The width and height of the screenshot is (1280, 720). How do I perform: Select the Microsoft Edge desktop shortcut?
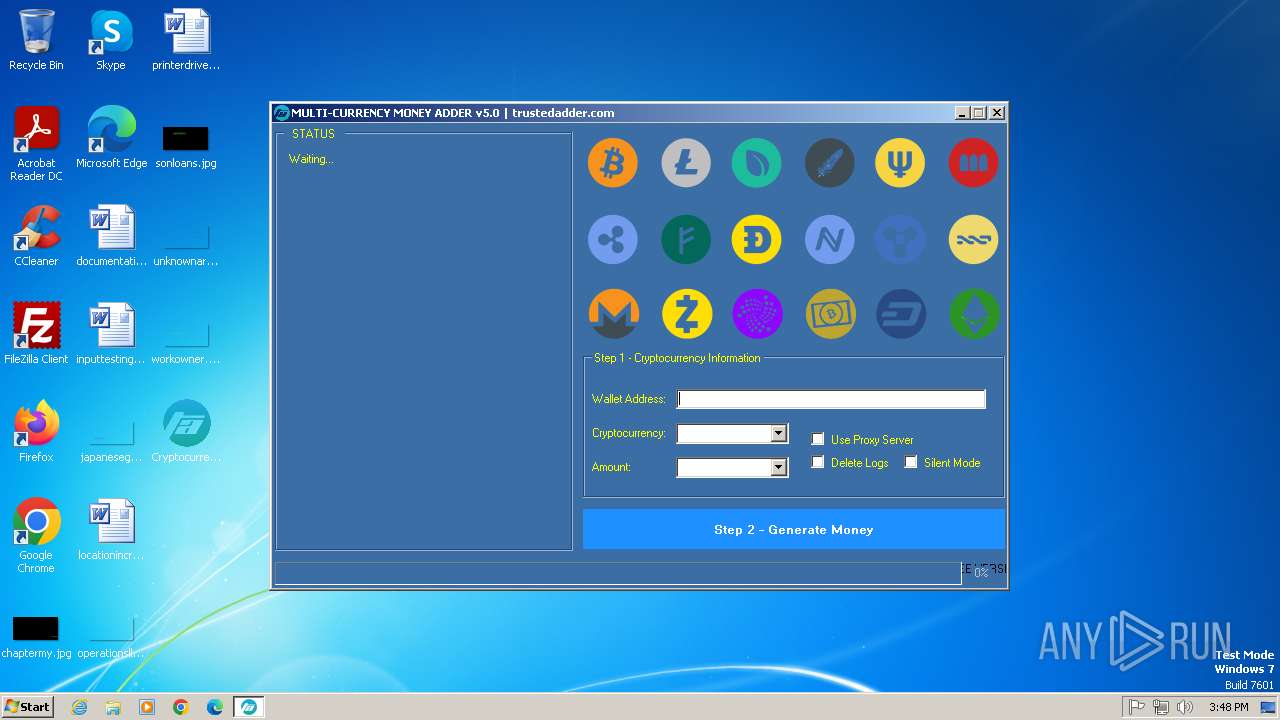(111, 138)
